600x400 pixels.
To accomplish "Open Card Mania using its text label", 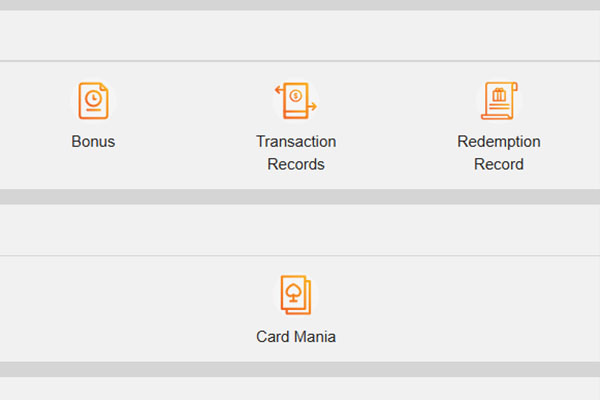I will pyautogui.click(x=296, y=337).
